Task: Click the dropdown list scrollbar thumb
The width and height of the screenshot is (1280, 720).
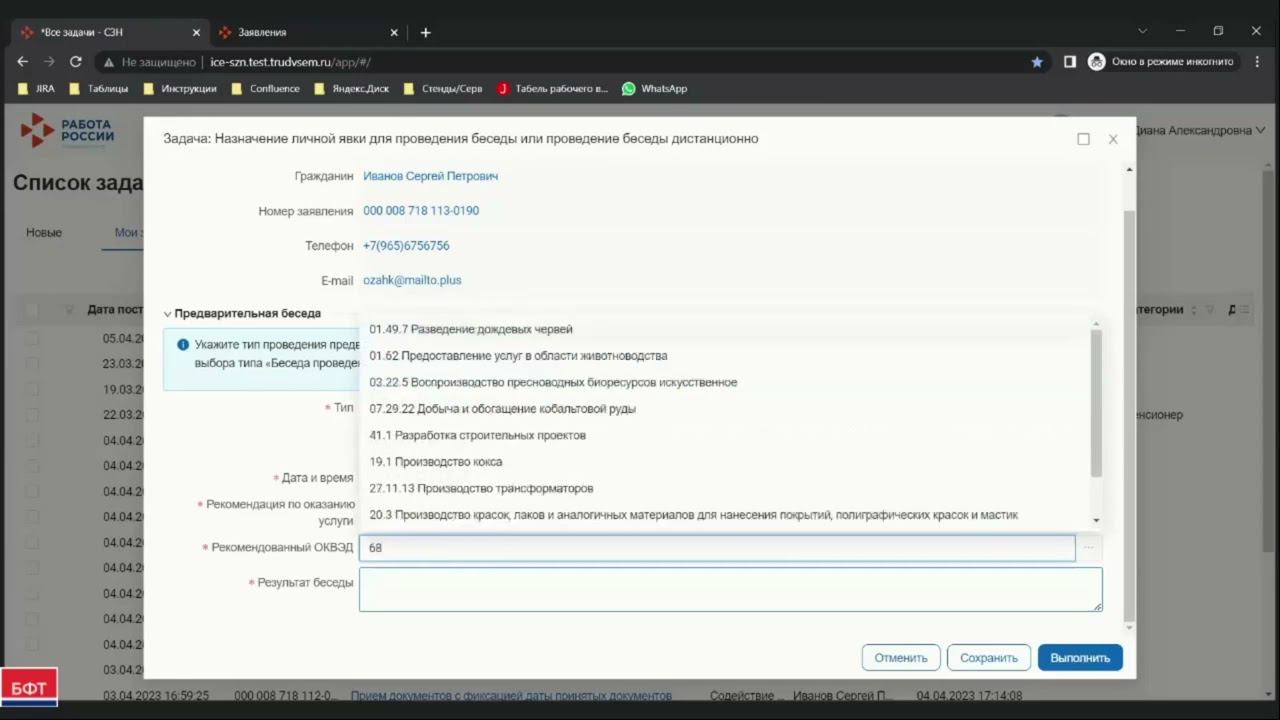Action: pyautogui.click(x=1096, y=403)
